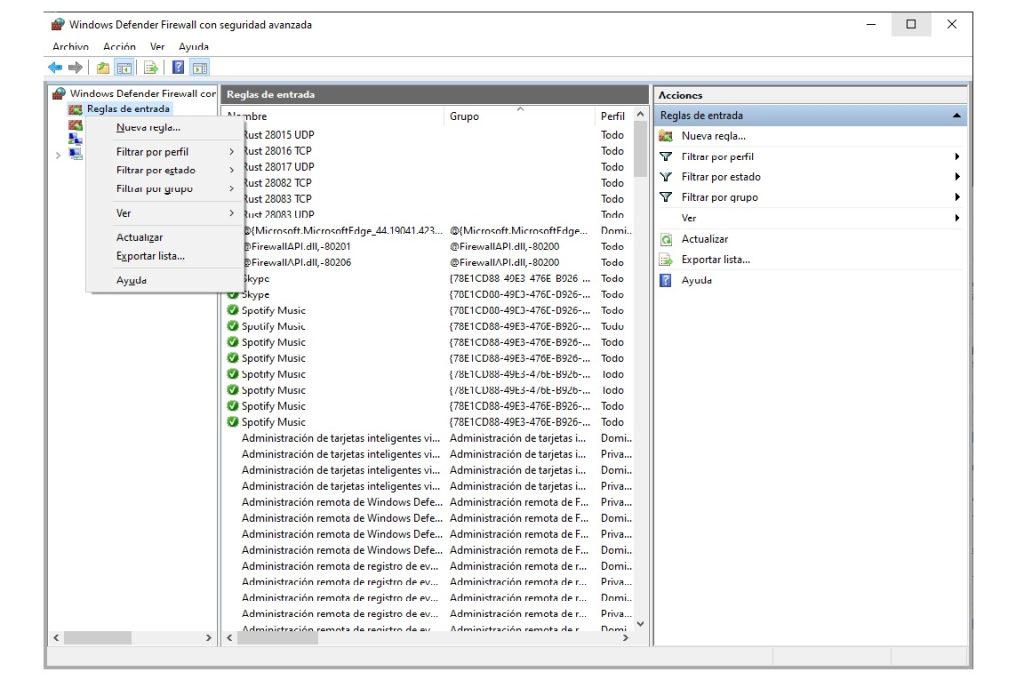Collapse the Reglas de entrada actions section
This screenshot has width=1024, height=696.
[957, 116]
